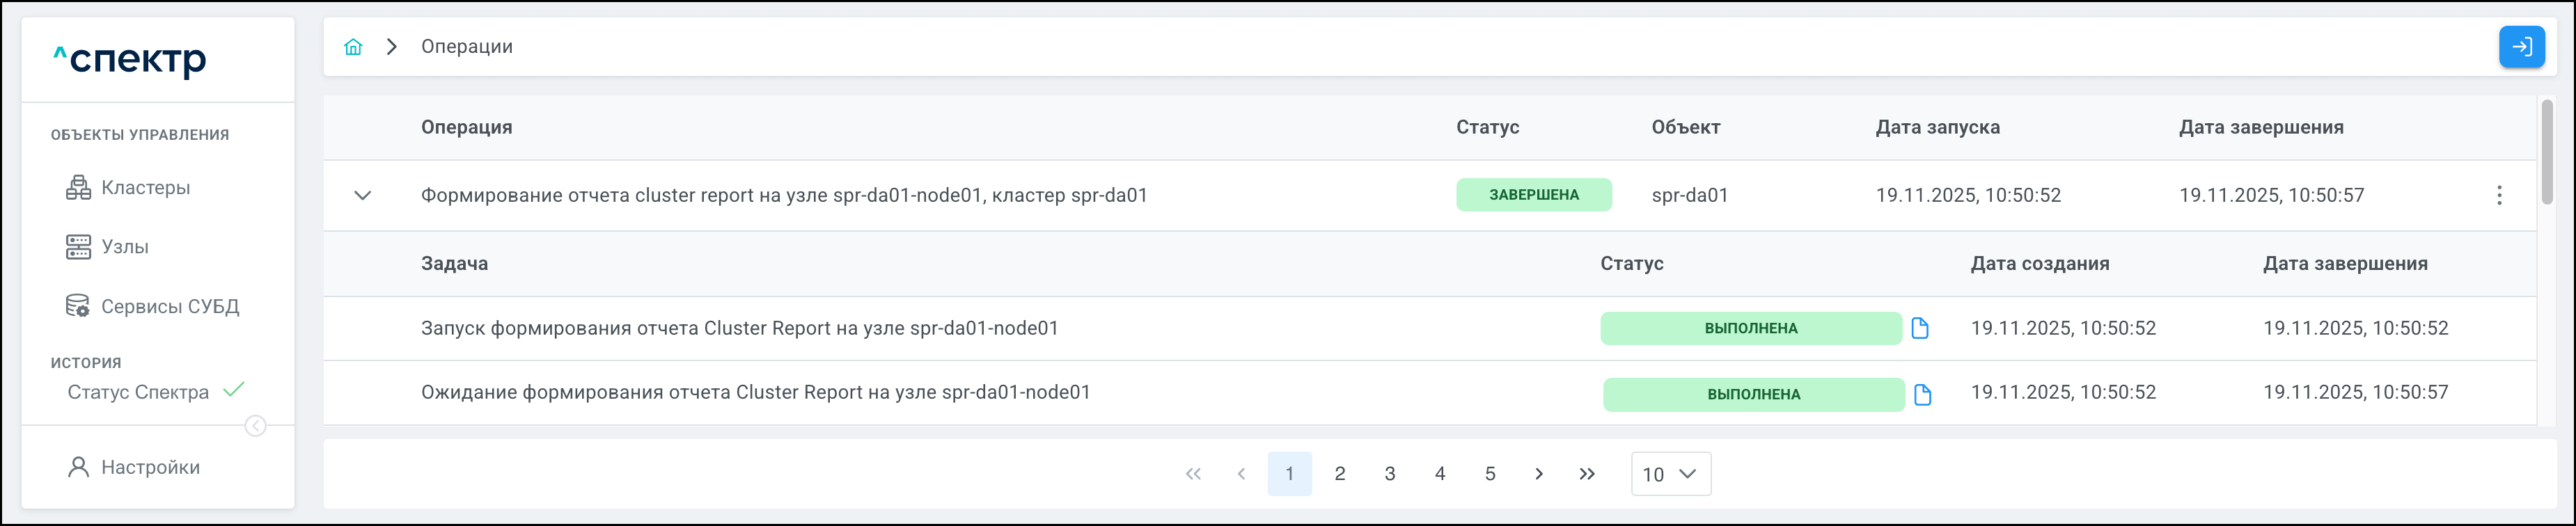The height and width of the screenshot is (526, 2576).
Task: Click the blue logout icon button
Action: click(2521, 47)
